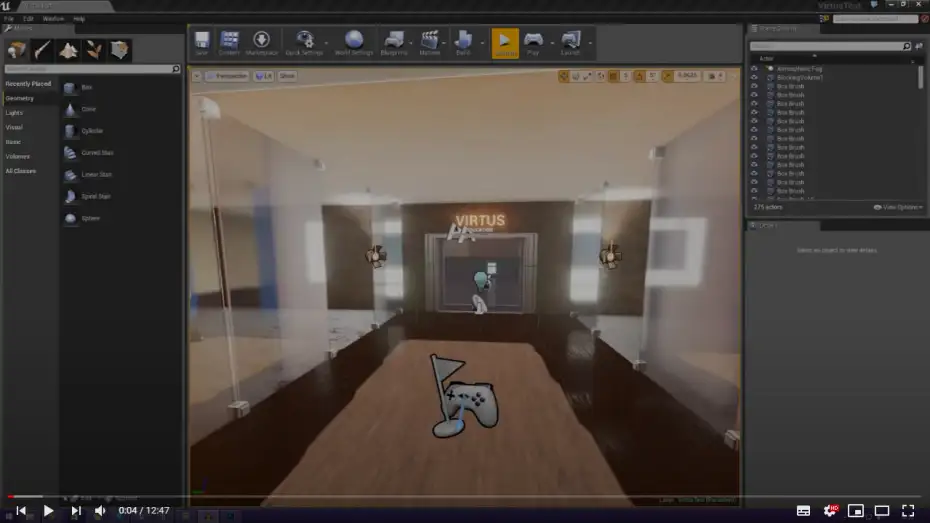Image resolution: width=930 pixels, height=523 pixels.
Task: Open Play options dropdown arrow
Action: [x=552, y=43]
